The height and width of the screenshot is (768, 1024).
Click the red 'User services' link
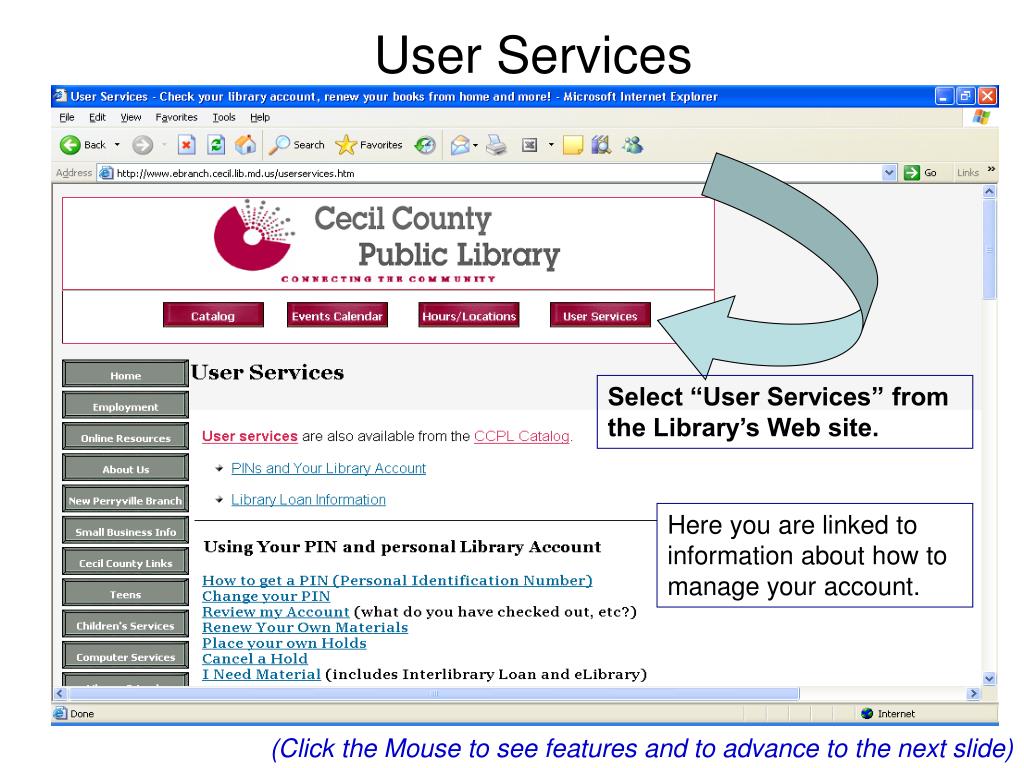(x=249, y=436)
